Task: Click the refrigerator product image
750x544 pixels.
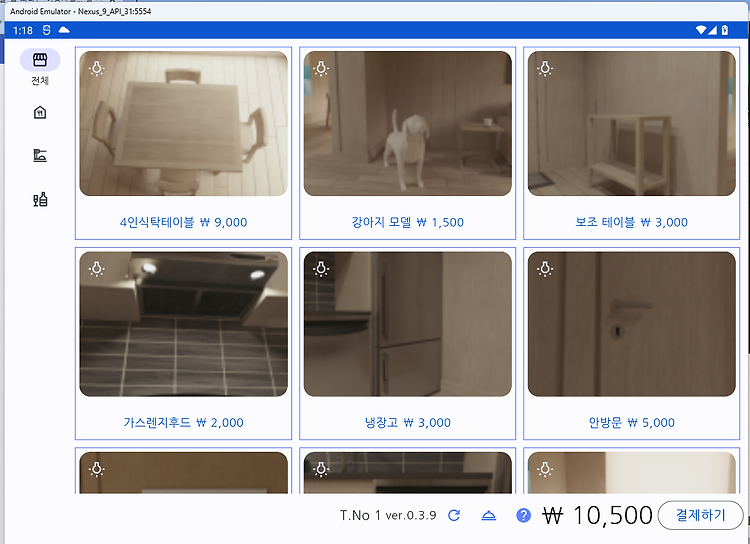Action: point(408,324)
